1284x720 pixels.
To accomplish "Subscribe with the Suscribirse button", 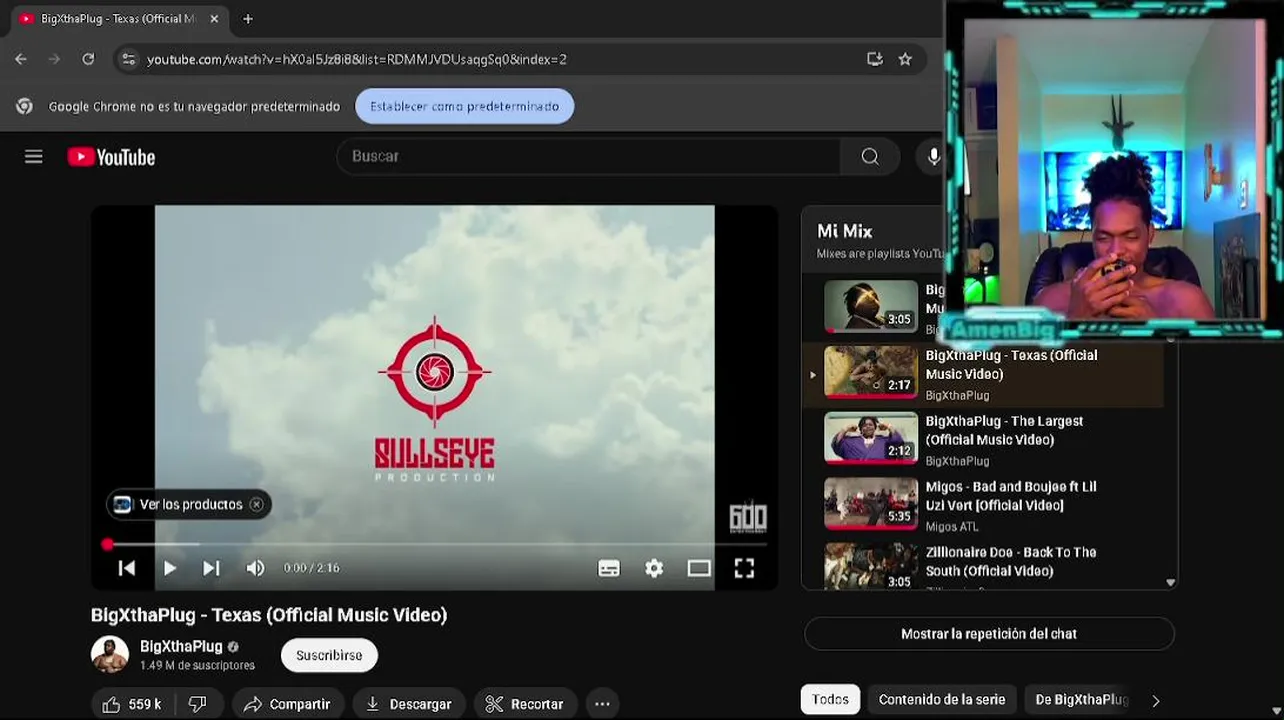I will (x=329, y=655).
